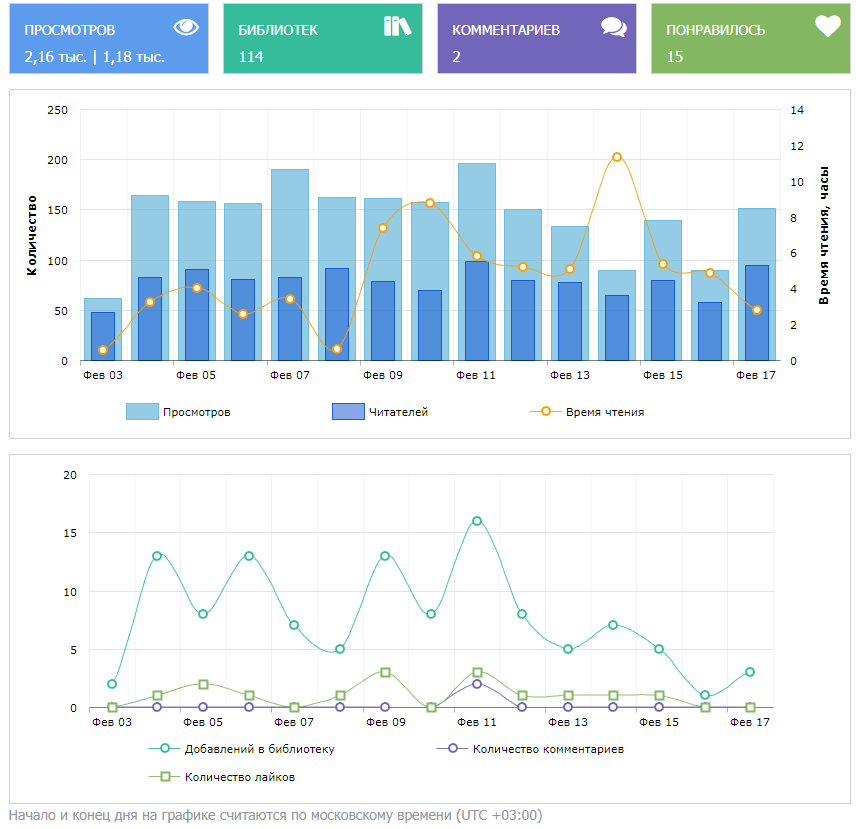Click the books icon in Библиотек card

pos(397,26)
